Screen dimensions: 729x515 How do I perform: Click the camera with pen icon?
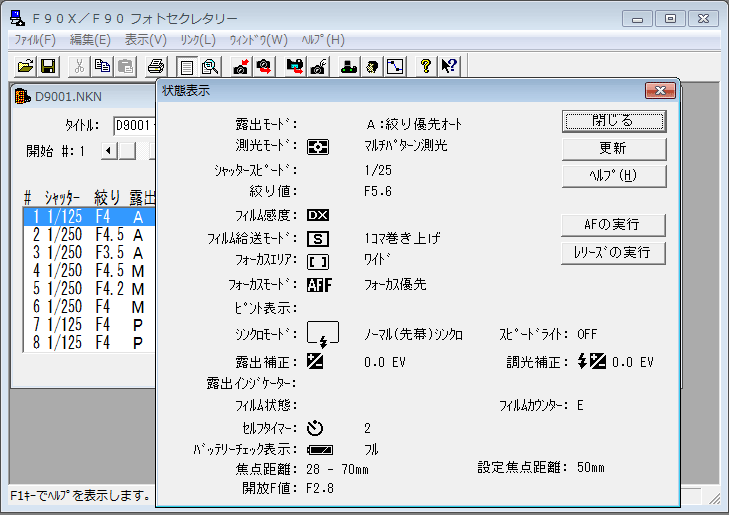point(318,66)
